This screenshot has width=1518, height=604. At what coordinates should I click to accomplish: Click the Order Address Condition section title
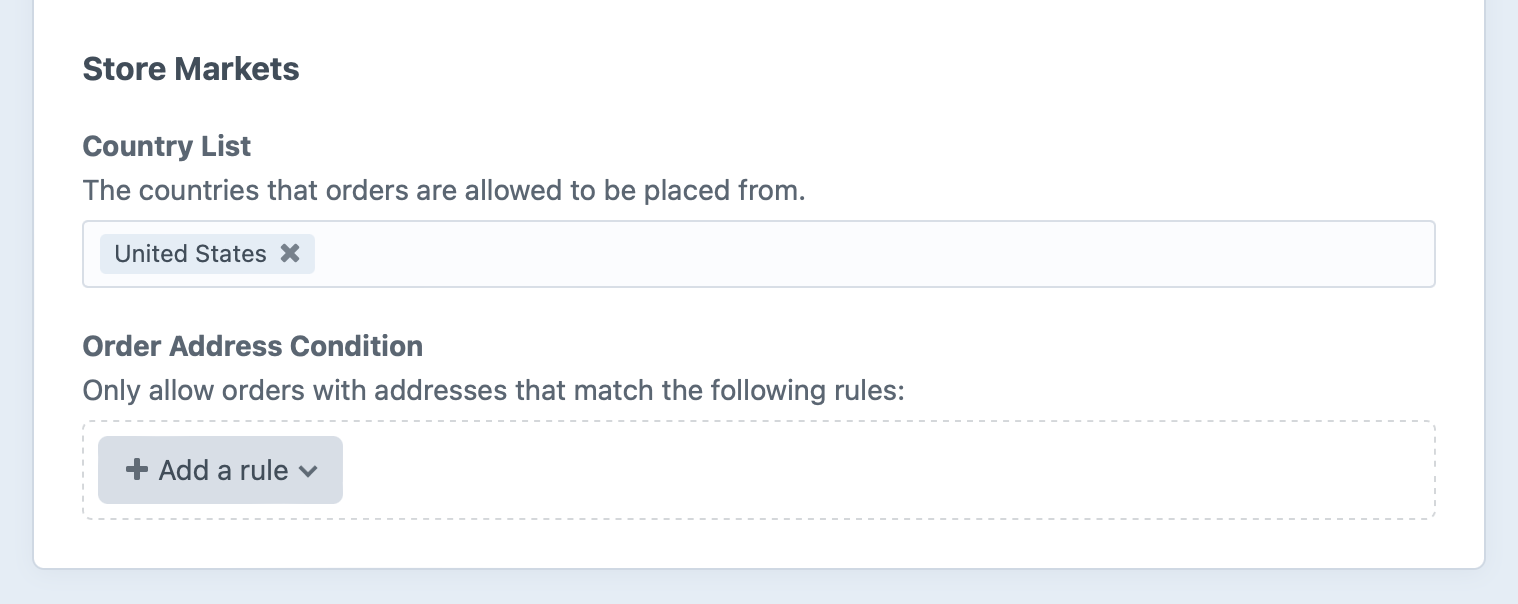point(252,346)
